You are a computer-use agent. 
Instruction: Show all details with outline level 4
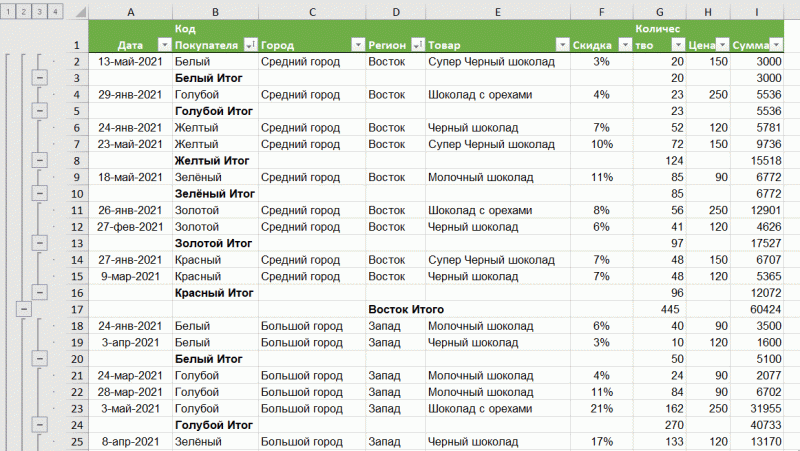[54, 11]
